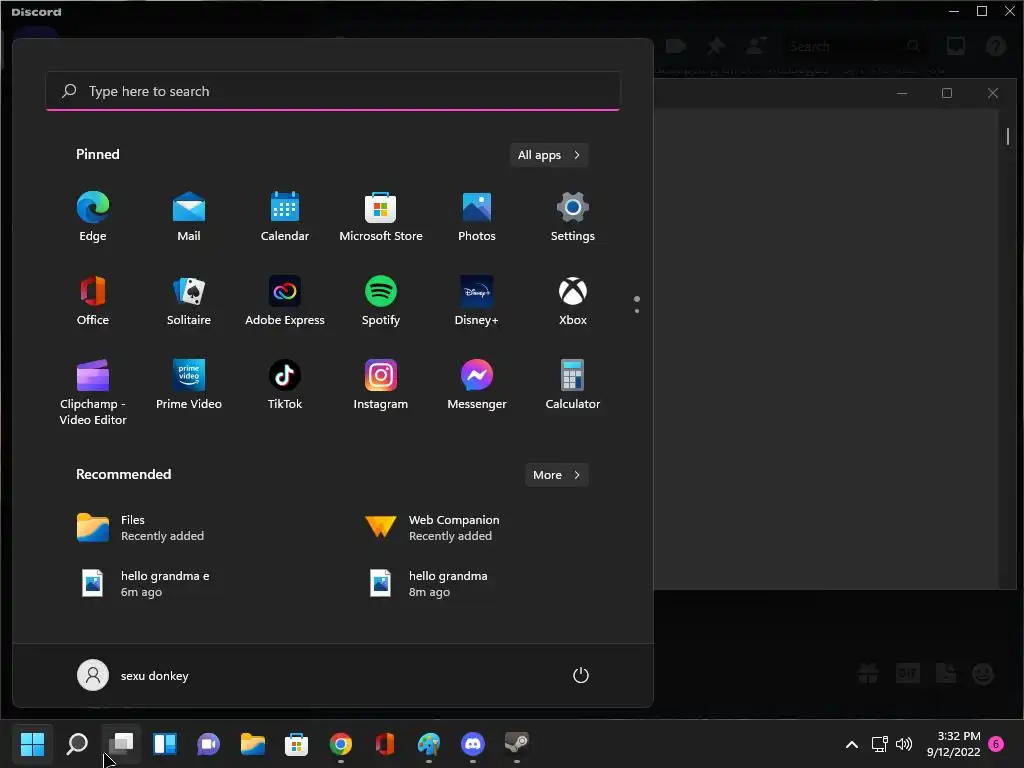Open the sexu donkey user account menu

coord(133,675)
